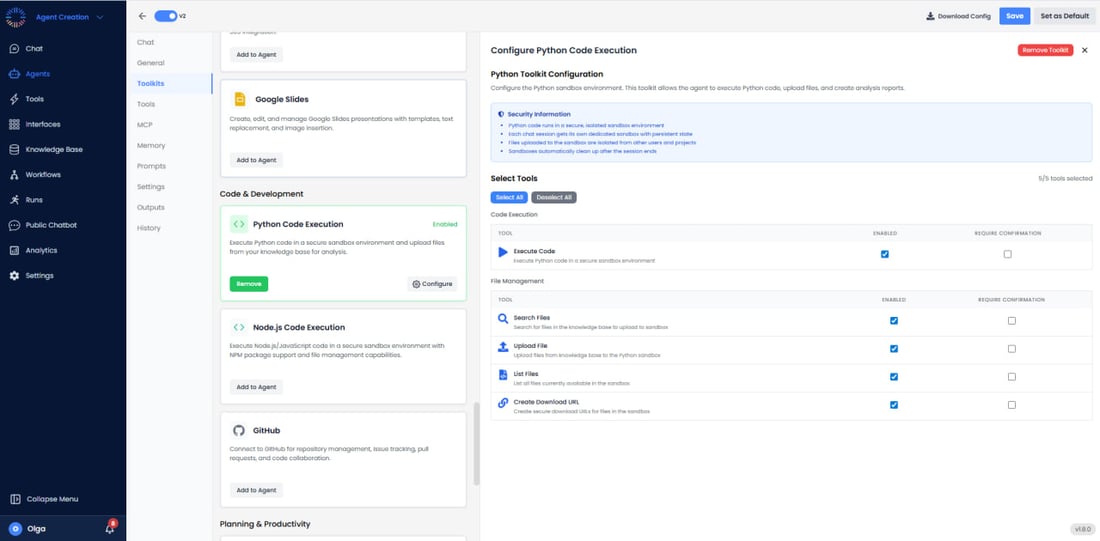
Task: Add Google Slides to agent
Action: click(256, 160)
